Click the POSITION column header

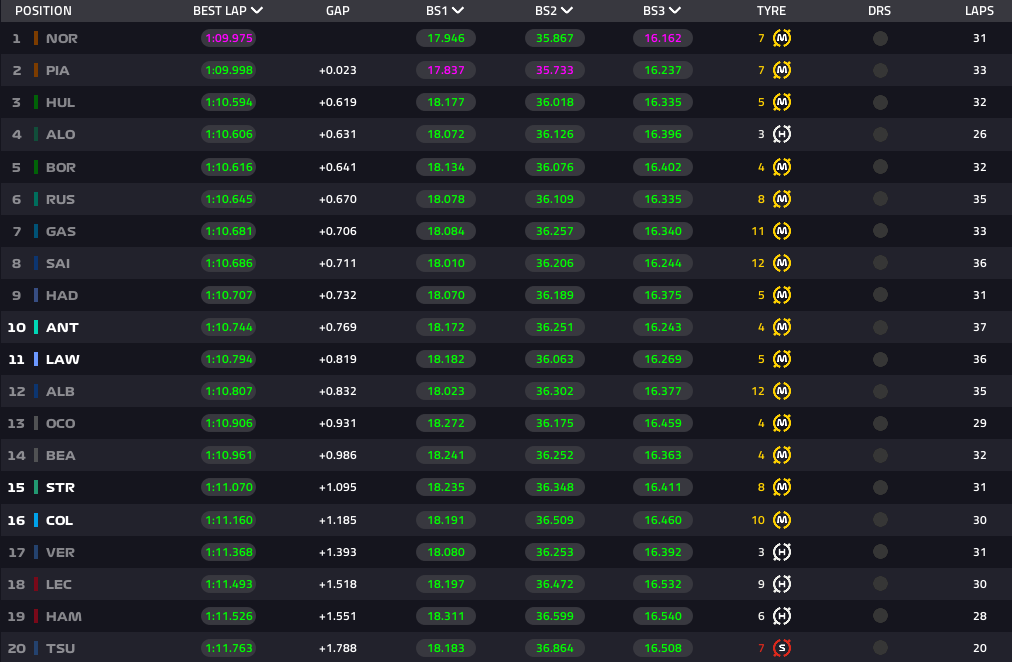pyautogui.click(x=43, y=11)
